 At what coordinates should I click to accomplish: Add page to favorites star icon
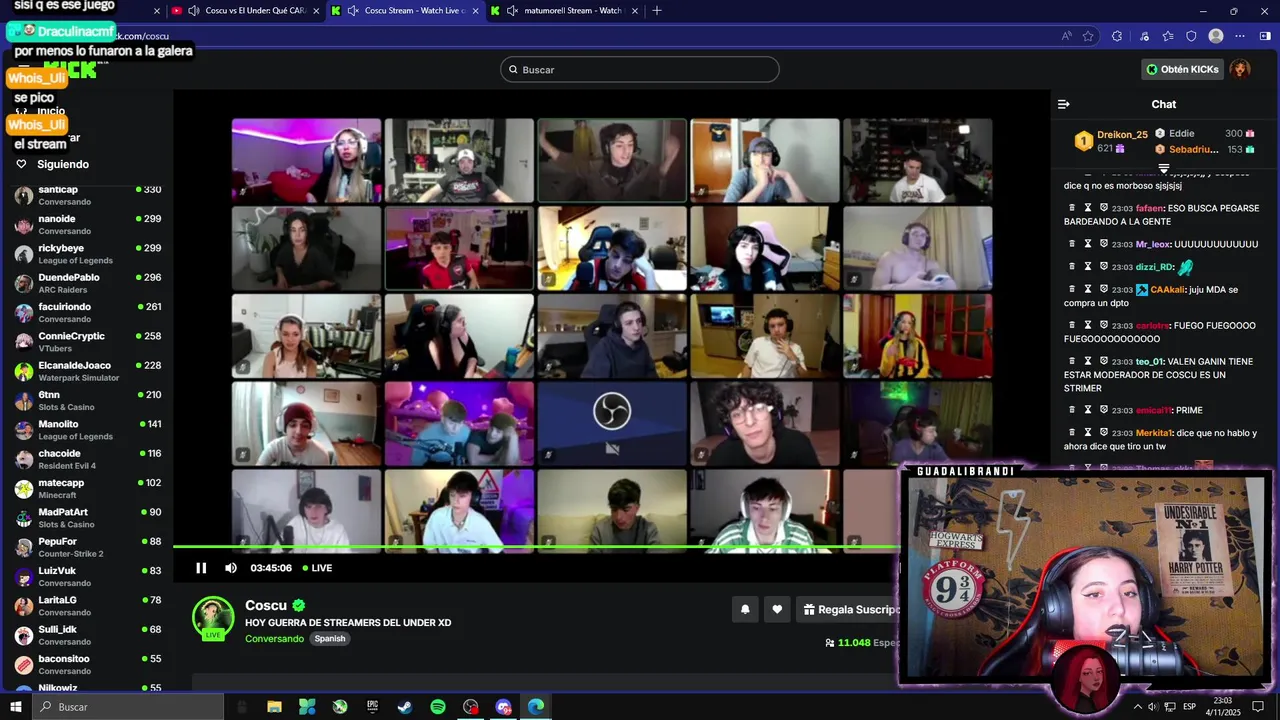[1088, 36]
